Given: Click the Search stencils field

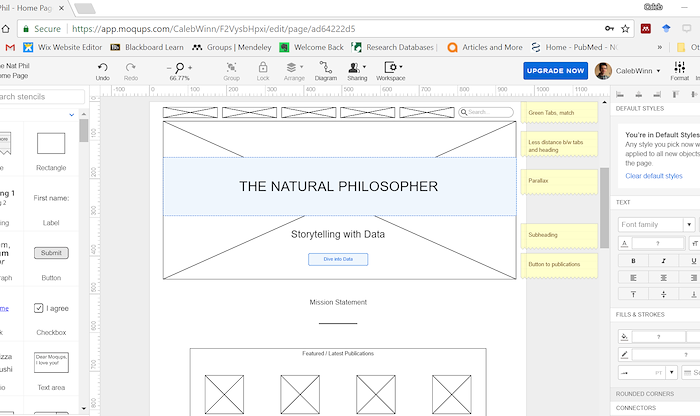Looking at the screenshot, I should point(42,97).
